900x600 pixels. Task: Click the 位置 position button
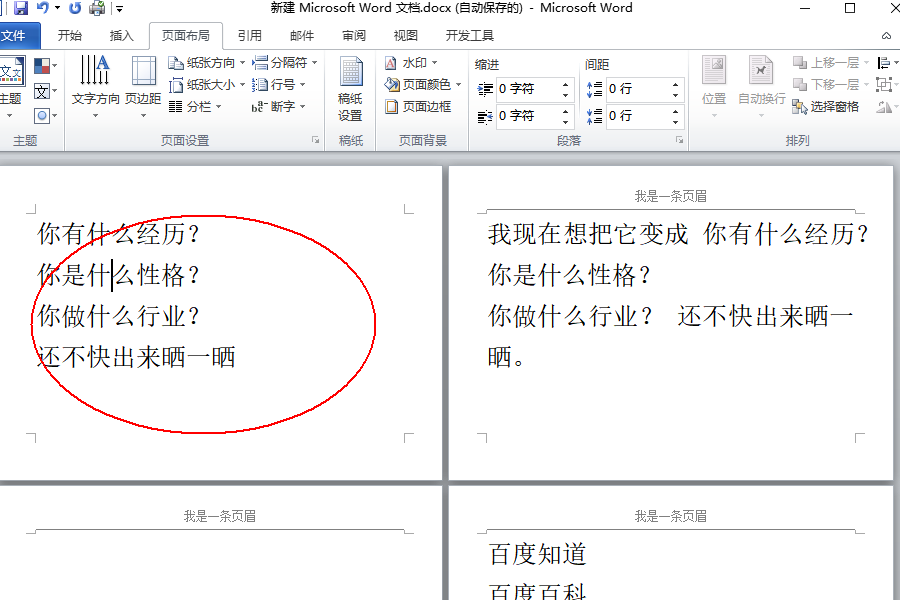(714, 86)
